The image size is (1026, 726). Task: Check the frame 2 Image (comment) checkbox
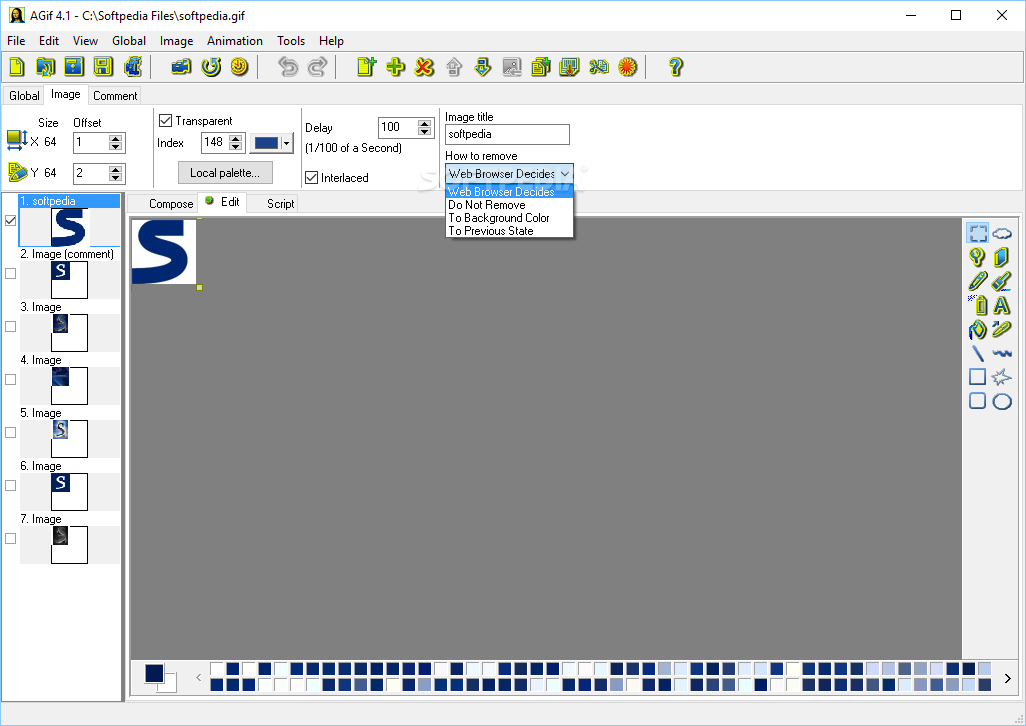(x=10, y=273)
